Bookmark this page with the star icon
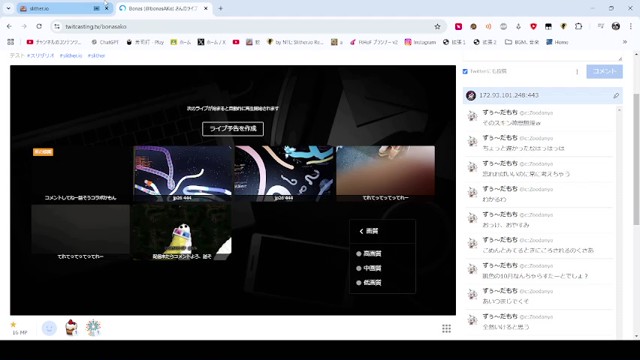 pos(438,27)
